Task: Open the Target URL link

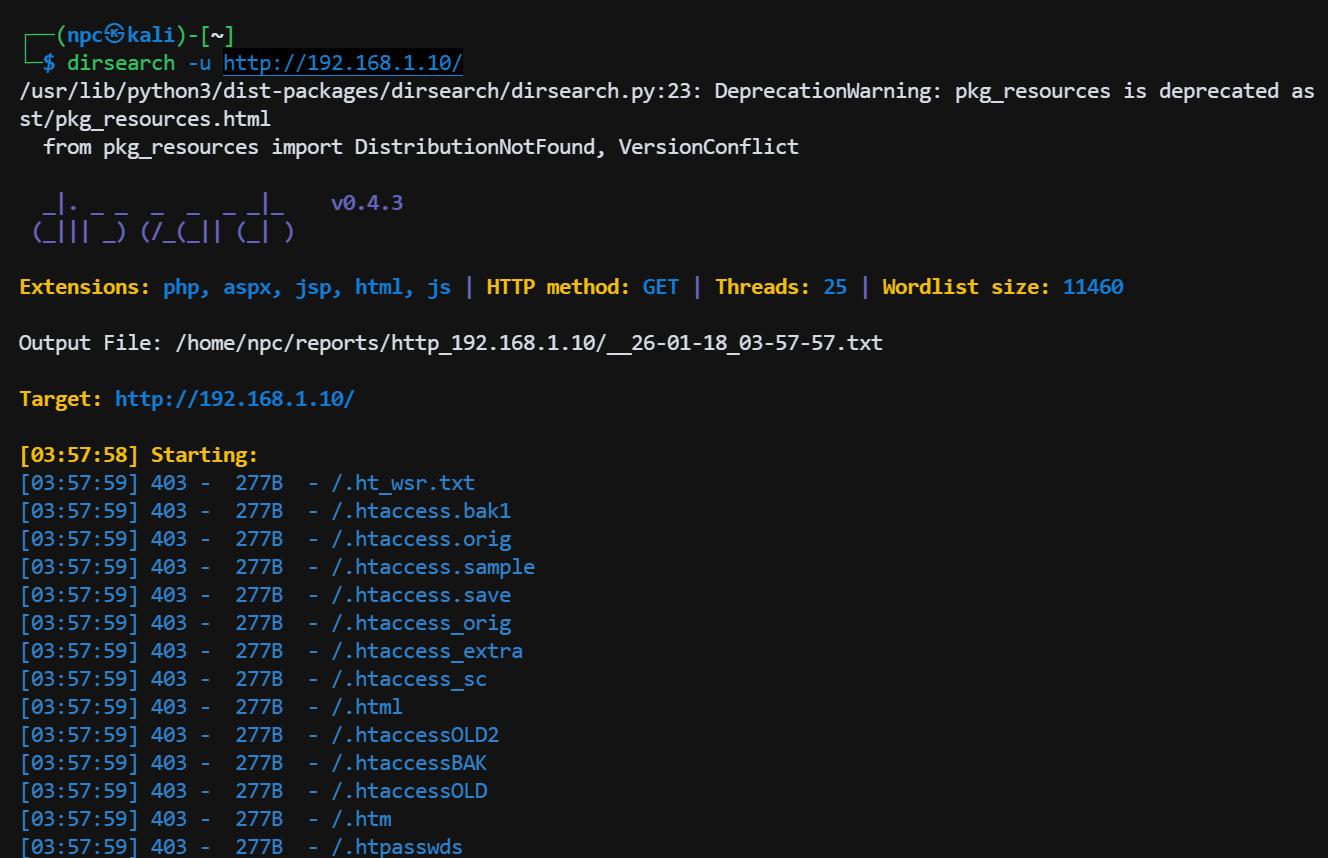Action: pyautogui.click(x=234, y=399)
